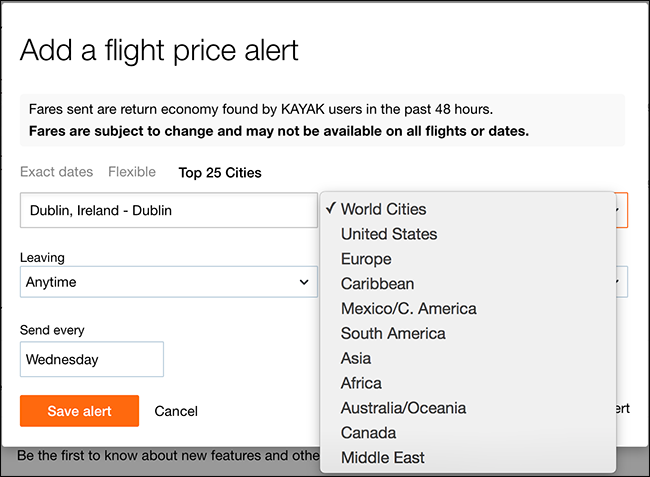Choose Mexico/C. America from the list
This screenshot has height=477, width=650.
408,308
